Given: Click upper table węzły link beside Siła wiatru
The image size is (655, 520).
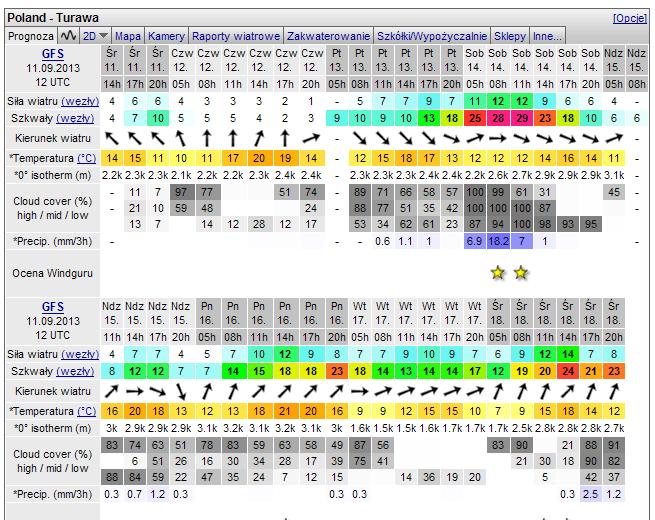Looking at the screenshot, I should point(80,101).
